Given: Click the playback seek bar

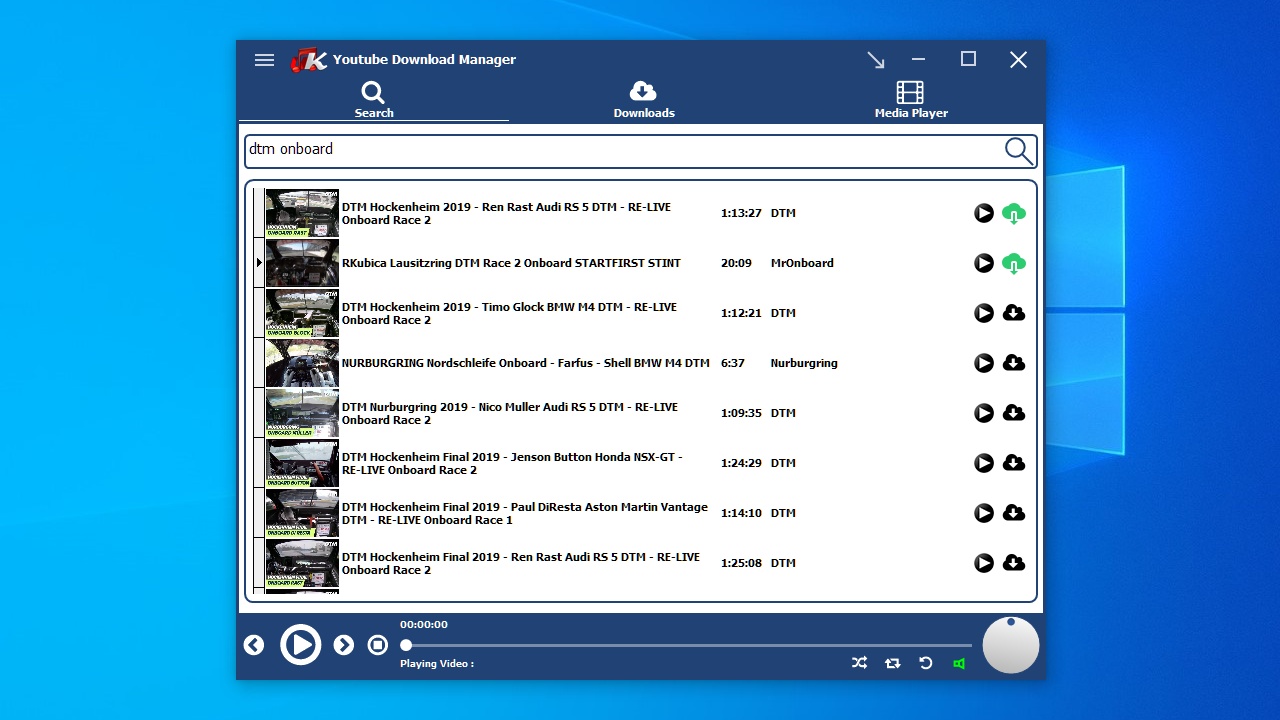Looking at the screenshot, I should [x=687, y=645].
